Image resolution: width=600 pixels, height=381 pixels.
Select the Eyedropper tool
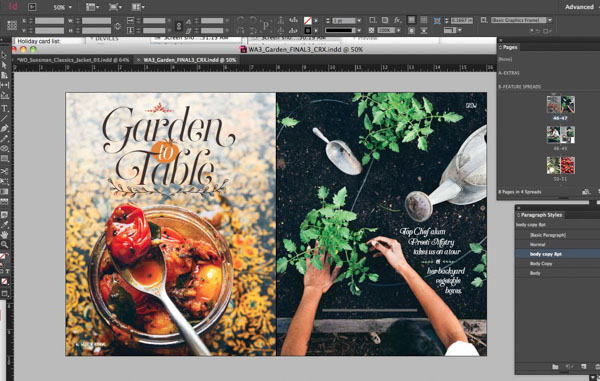pyautogui.click(x=4, y=225)
